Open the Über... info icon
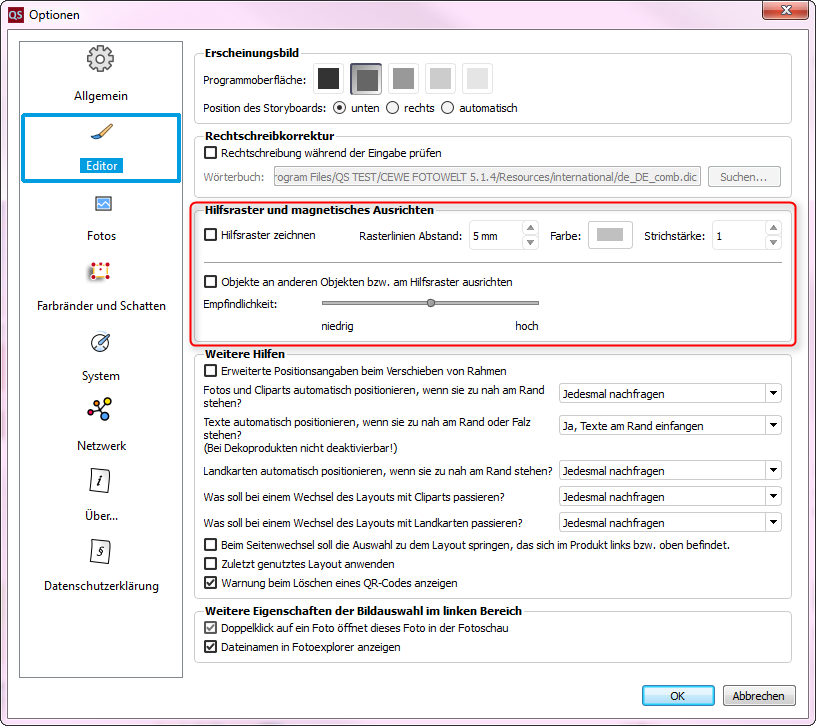 tap(100, 481)
